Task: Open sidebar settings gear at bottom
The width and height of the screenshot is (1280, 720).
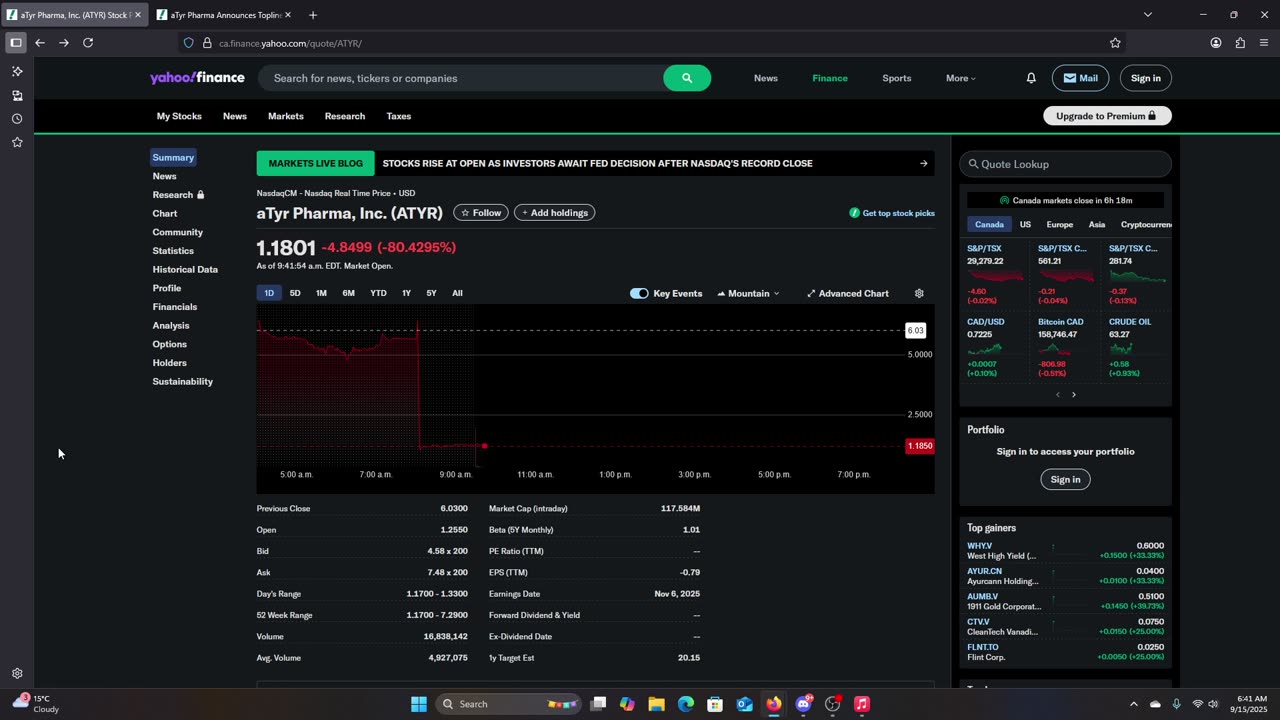Action: [17, 674]
